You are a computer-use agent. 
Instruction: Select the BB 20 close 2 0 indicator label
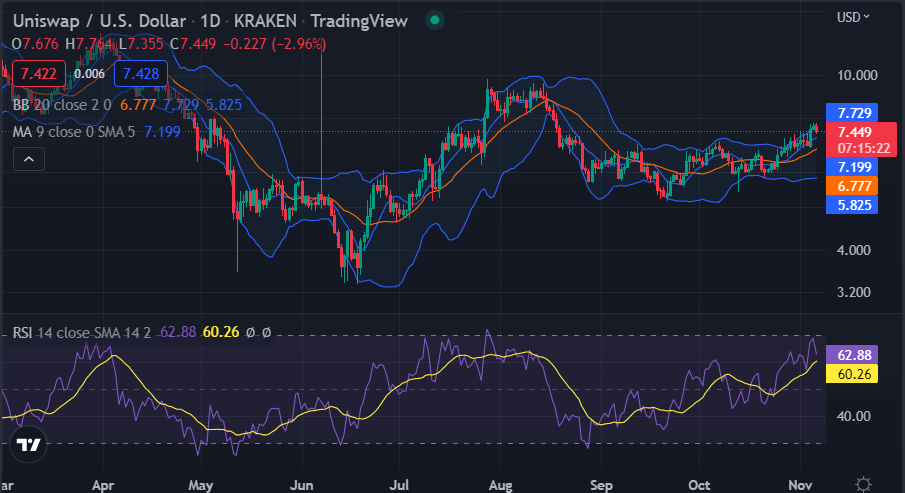click(62, 105)
